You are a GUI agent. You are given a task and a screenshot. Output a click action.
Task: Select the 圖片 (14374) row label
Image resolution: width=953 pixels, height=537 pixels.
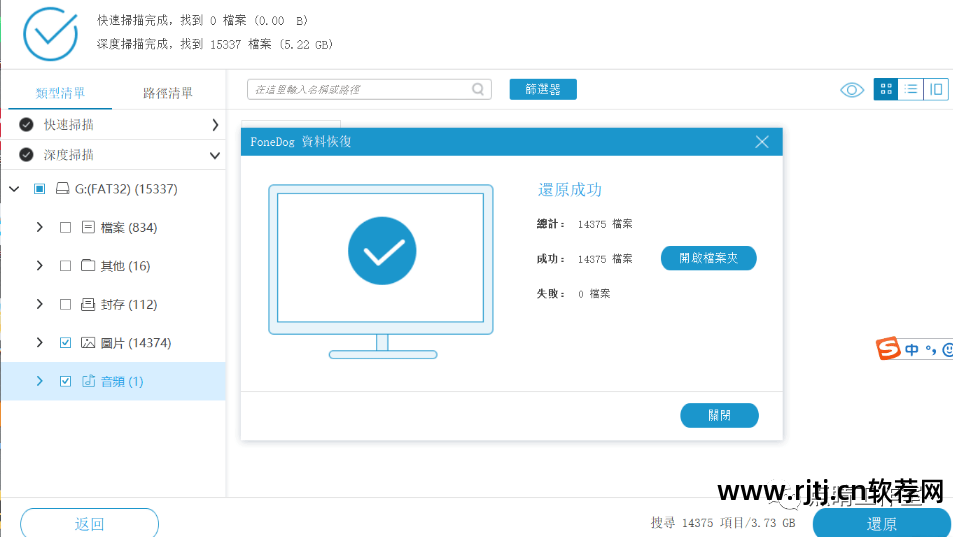(136, 343)
